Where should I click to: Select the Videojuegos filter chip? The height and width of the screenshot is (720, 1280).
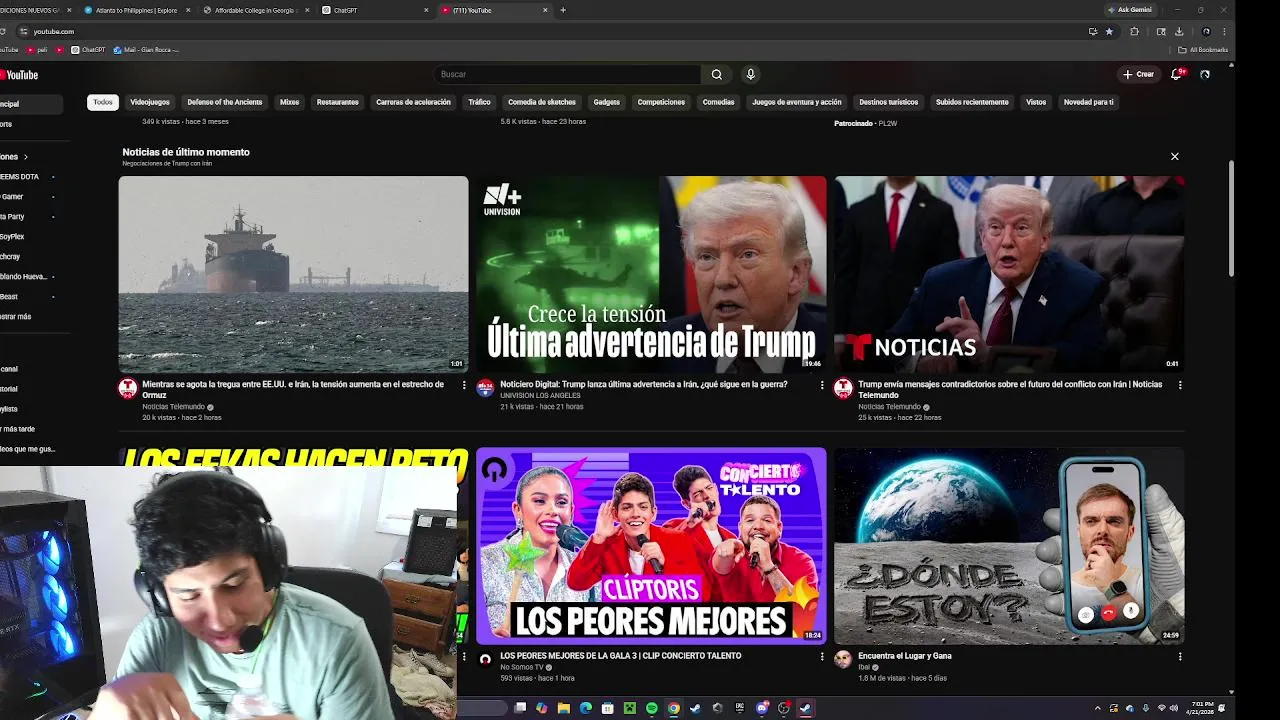pyautogui.click(x=150, y=102)
